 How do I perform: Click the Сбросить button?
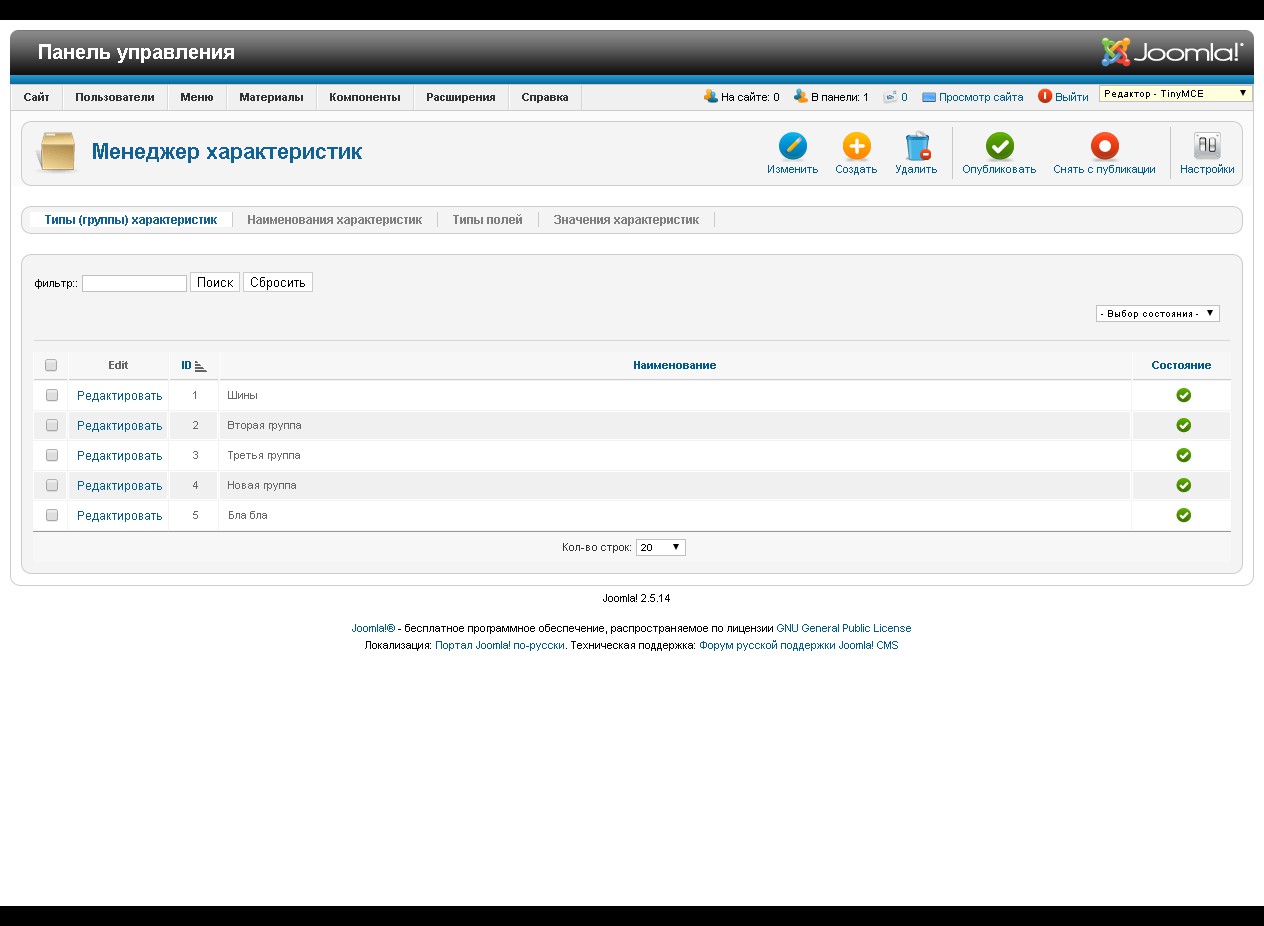click(278, 283)
